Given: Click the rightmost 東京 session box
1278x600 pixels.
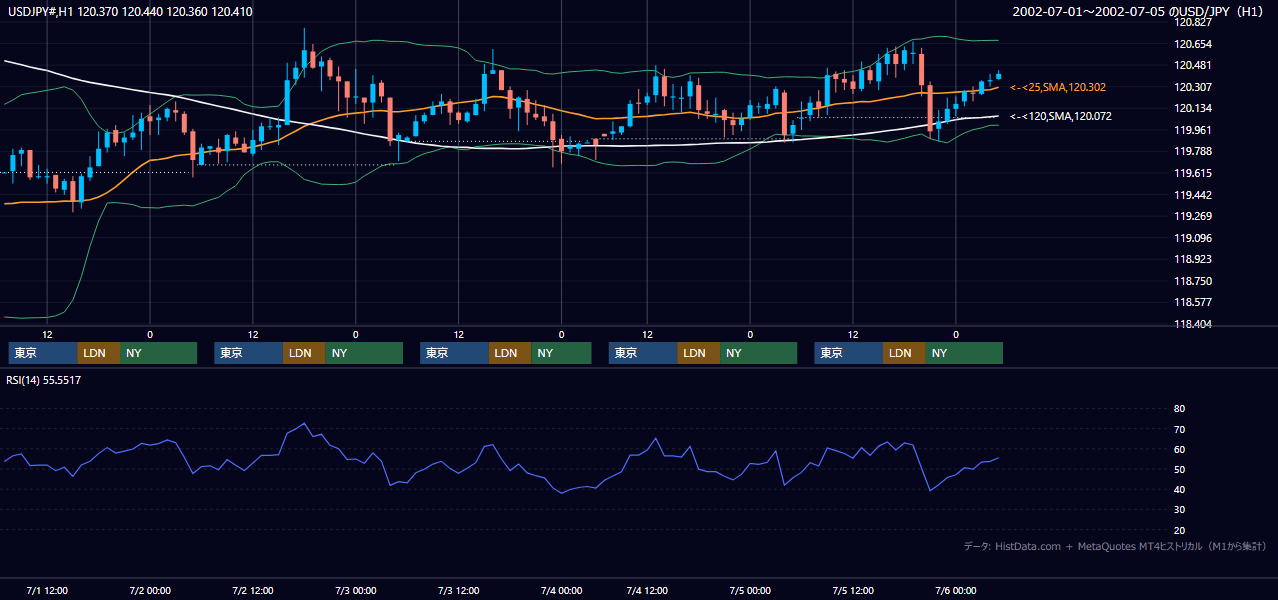Looking at the screenshot, I should [849, 353].
